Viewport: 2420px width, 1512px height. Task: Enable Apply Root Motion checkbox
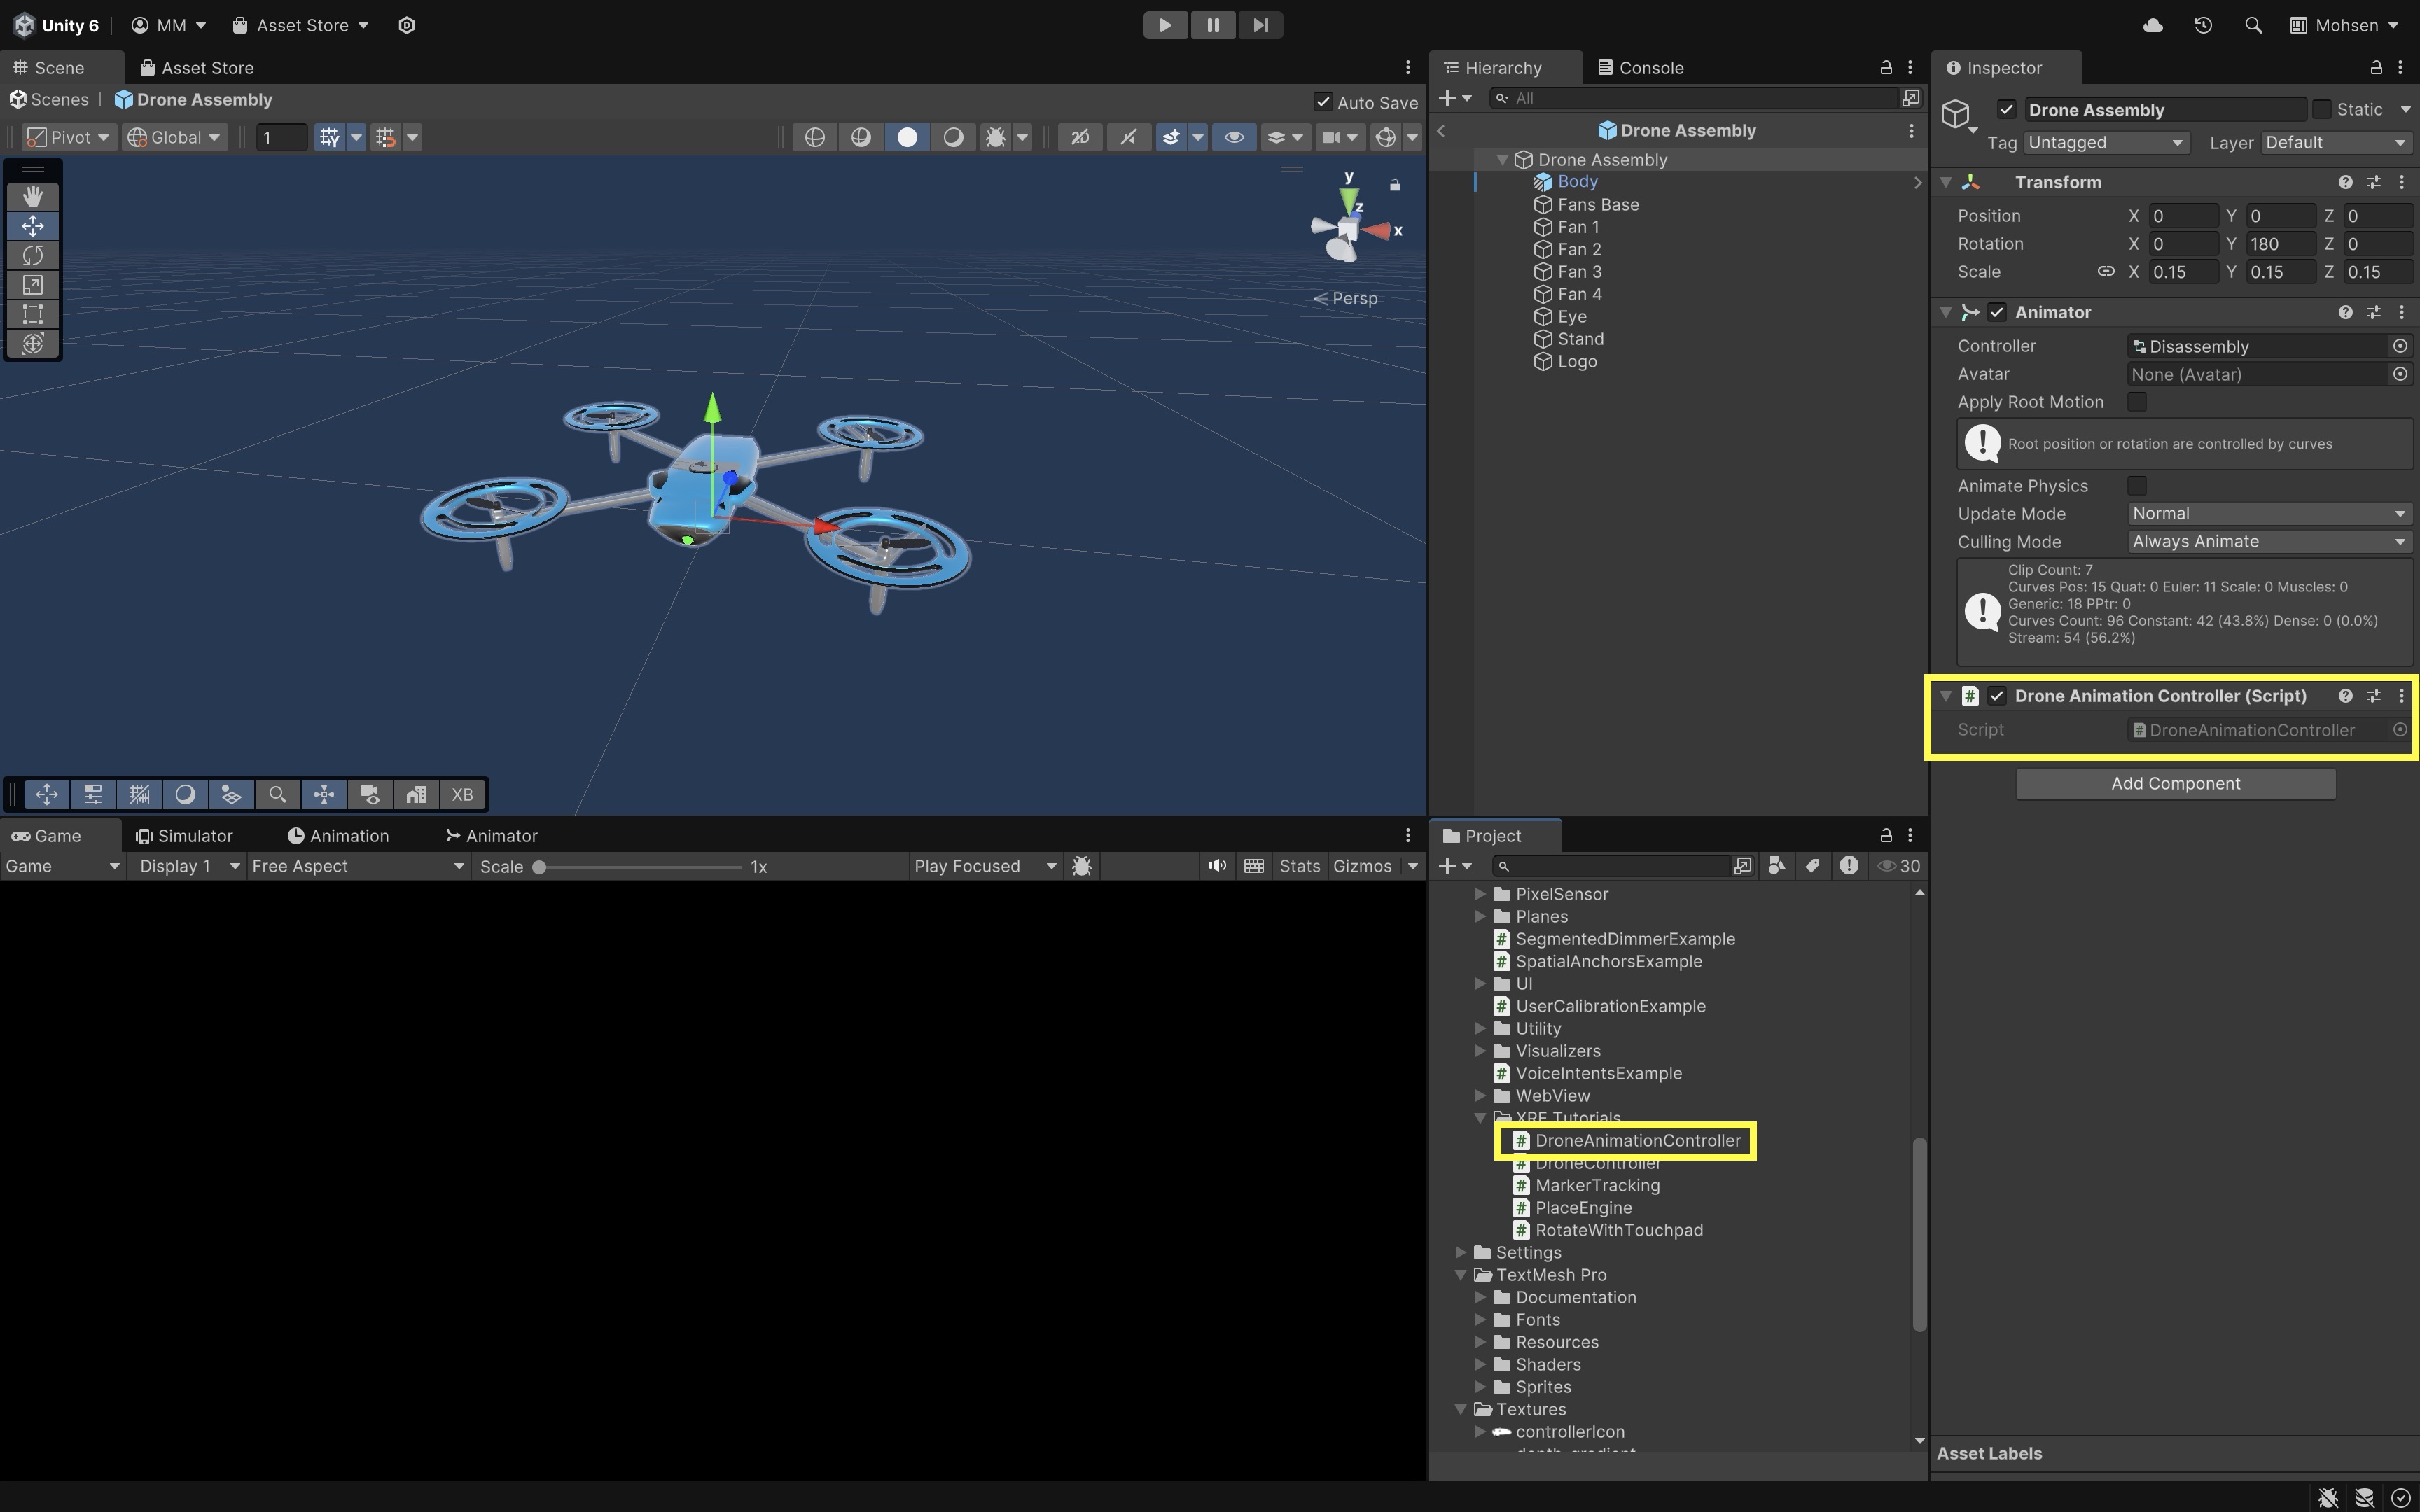point(2137,402)
